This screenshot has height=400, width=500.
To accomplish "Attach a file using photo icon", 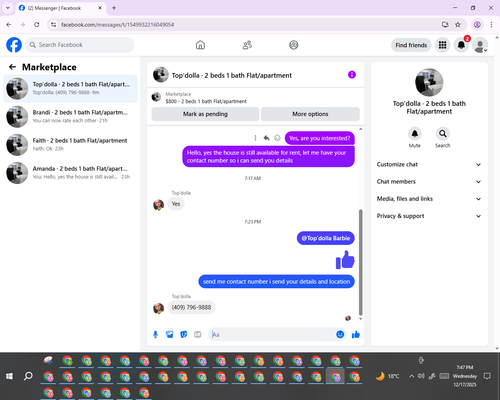I will click(x=170, y=334).
